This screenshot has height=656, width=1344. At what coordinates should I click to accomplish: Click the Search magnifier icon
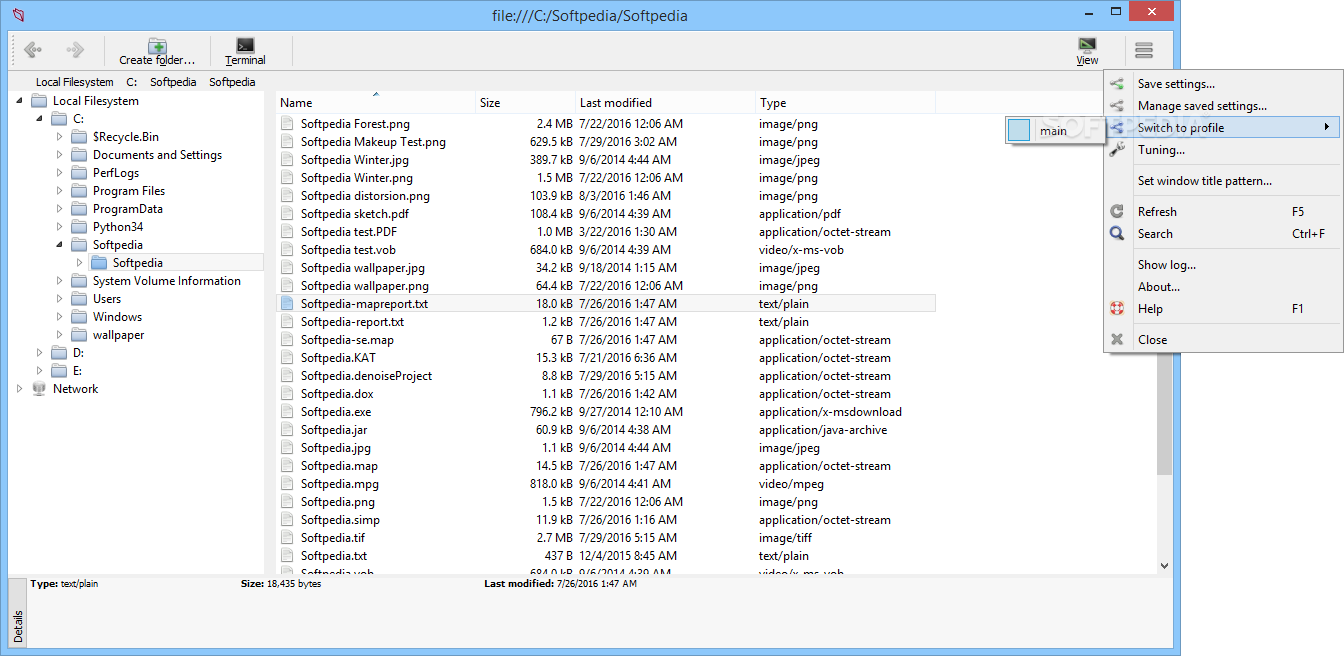[x=1117, y=234]
